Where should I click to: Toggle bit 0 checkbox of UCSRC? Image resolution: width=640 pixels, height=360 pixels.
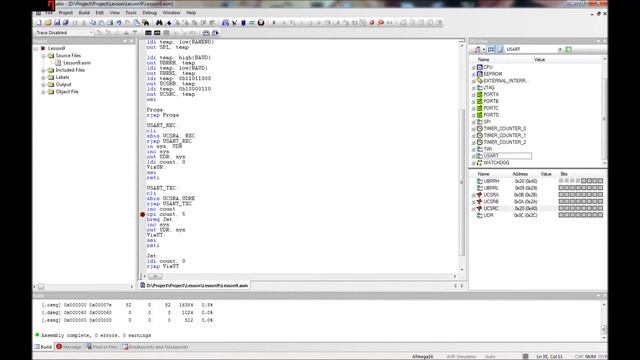(x=600, y=208)
